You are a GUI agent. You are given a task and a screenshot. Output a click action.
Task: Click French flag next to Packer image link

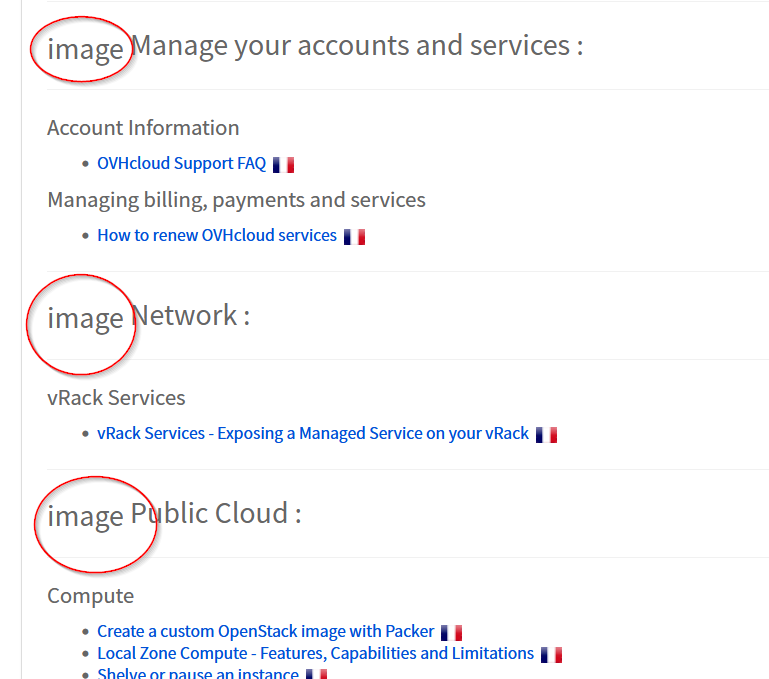[451, 633]
